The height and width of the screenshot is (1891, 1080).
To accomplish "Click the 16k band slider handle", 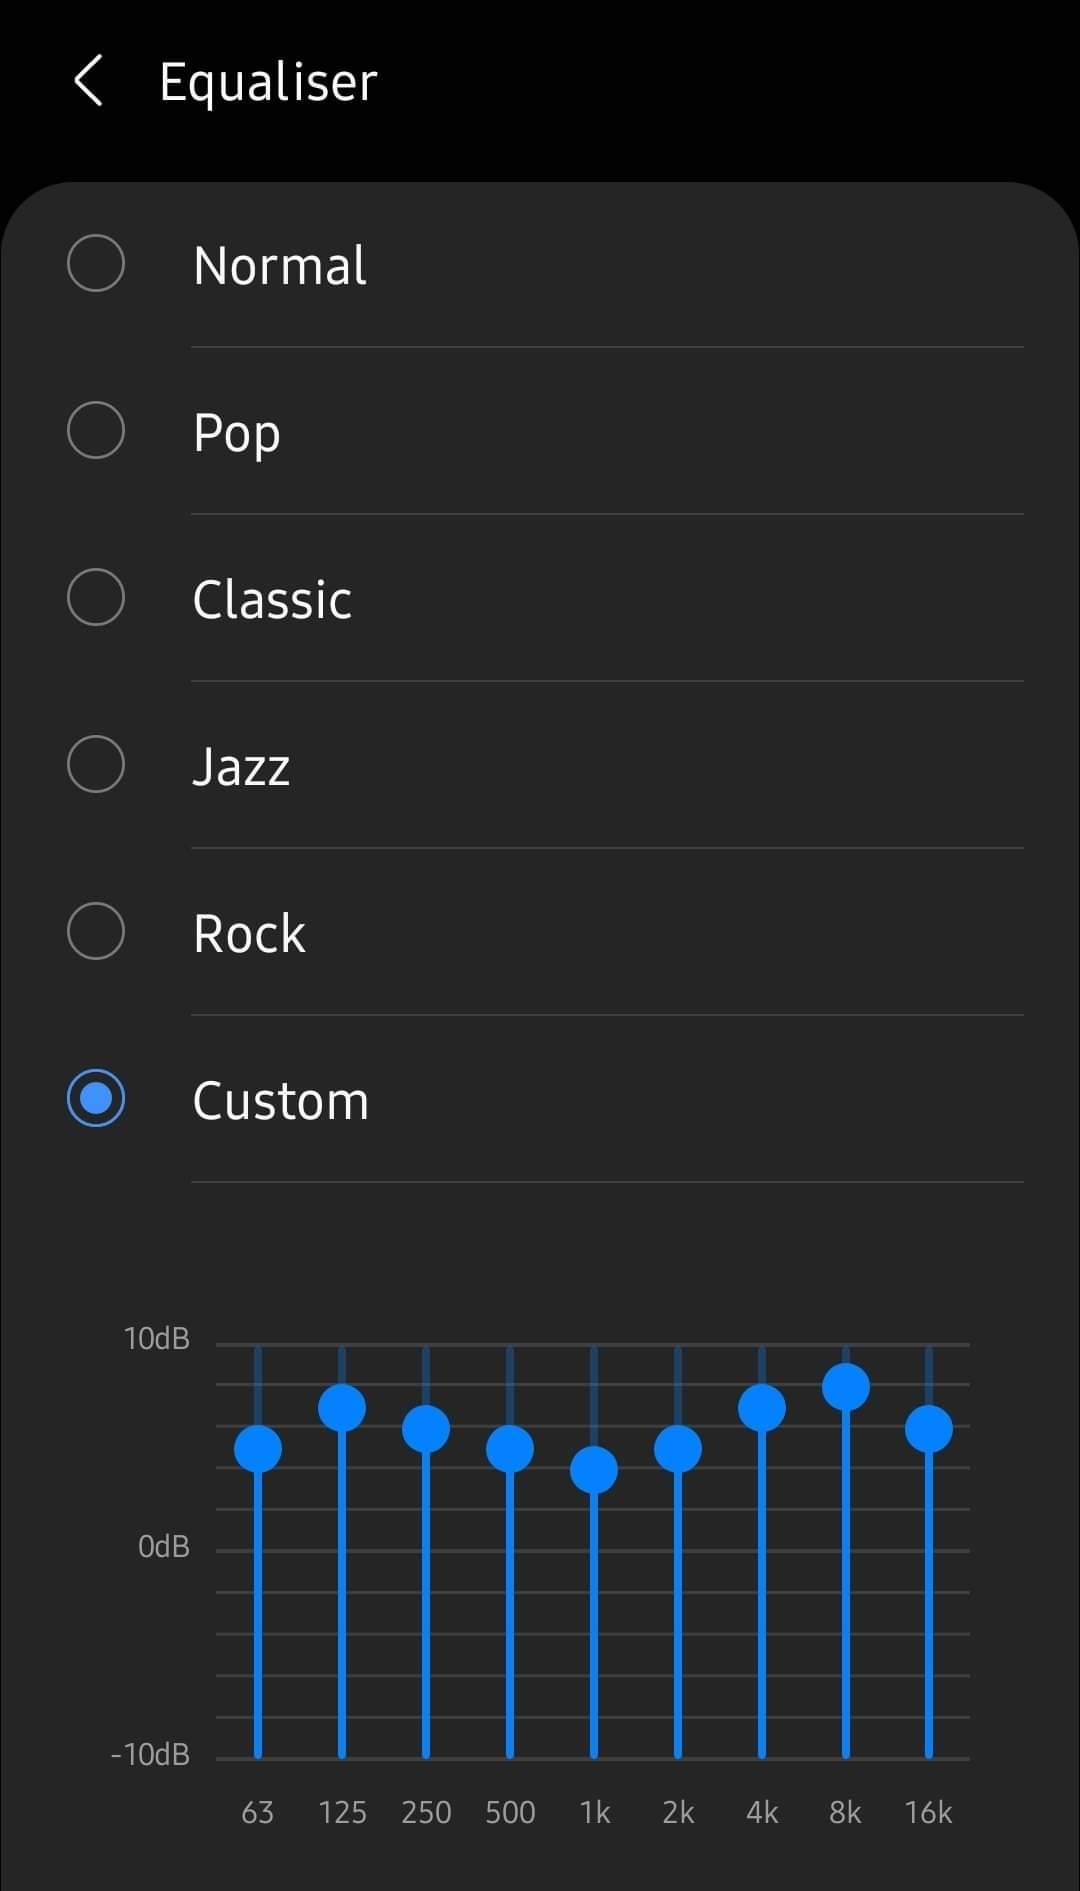I will point(929,1429).
